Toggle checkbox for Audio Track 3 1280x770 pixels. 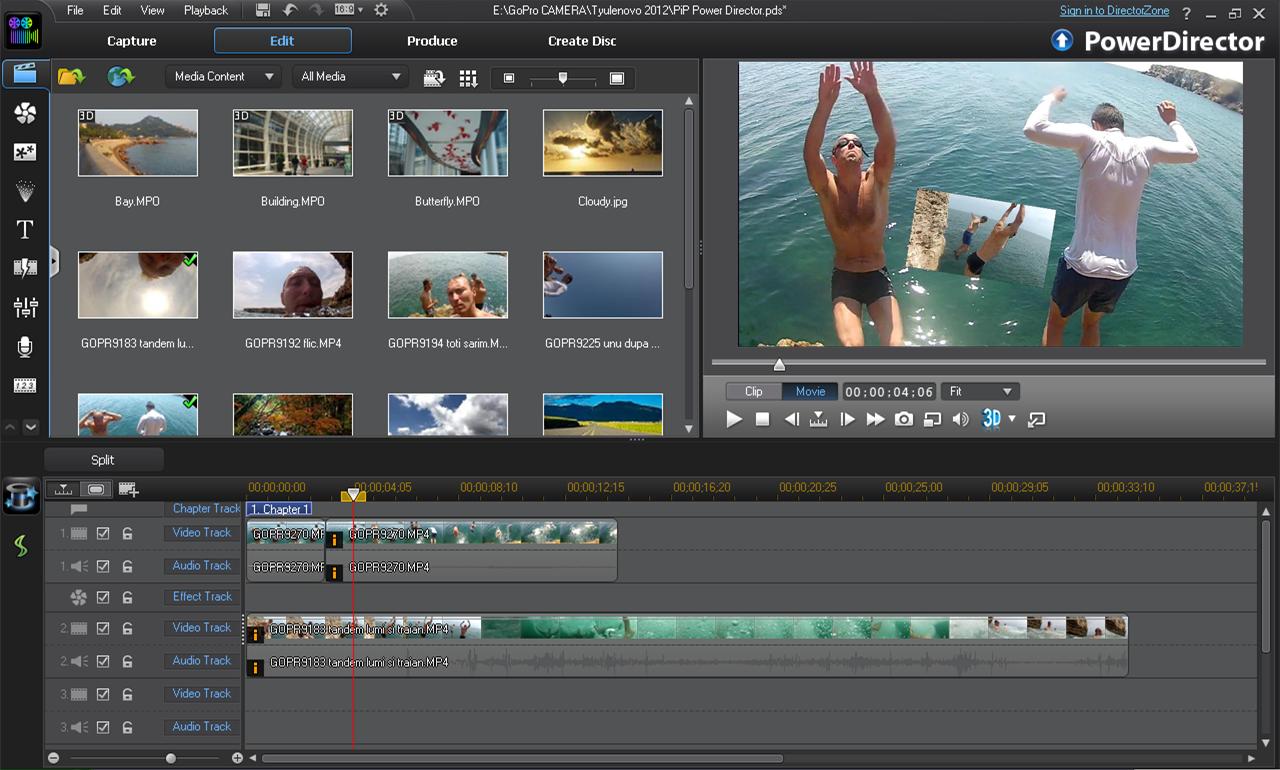click(103, 727)
